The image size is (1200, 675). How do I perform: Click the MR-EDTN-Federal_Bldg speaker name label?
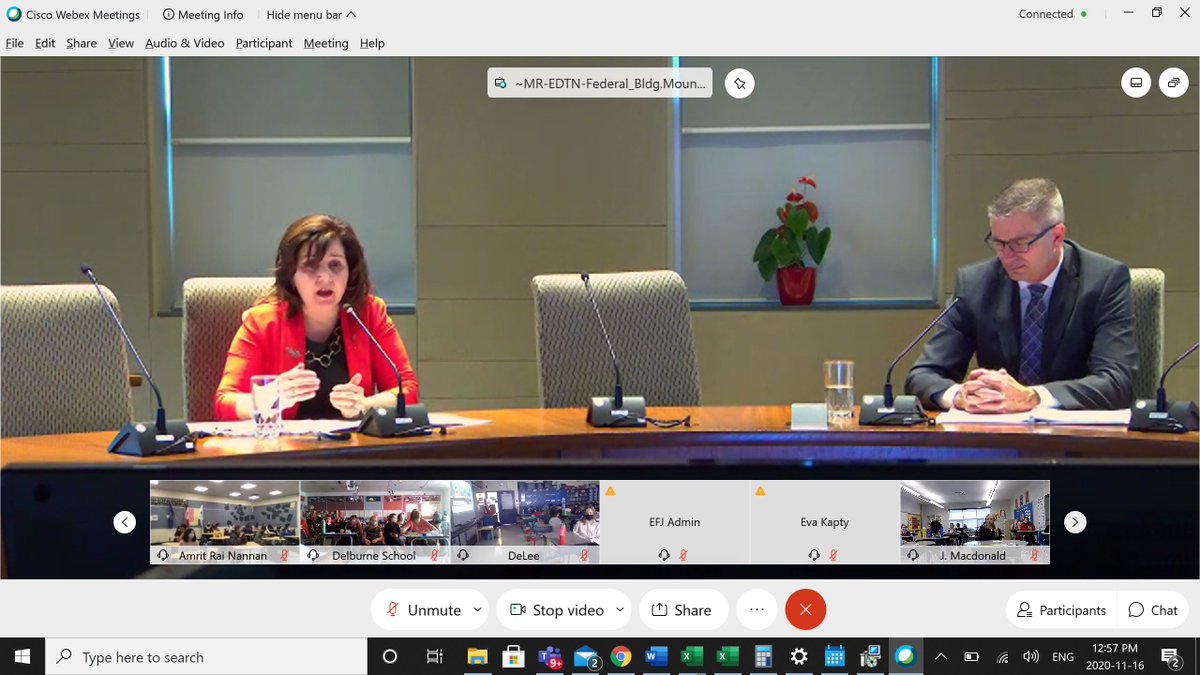(600, 84)
